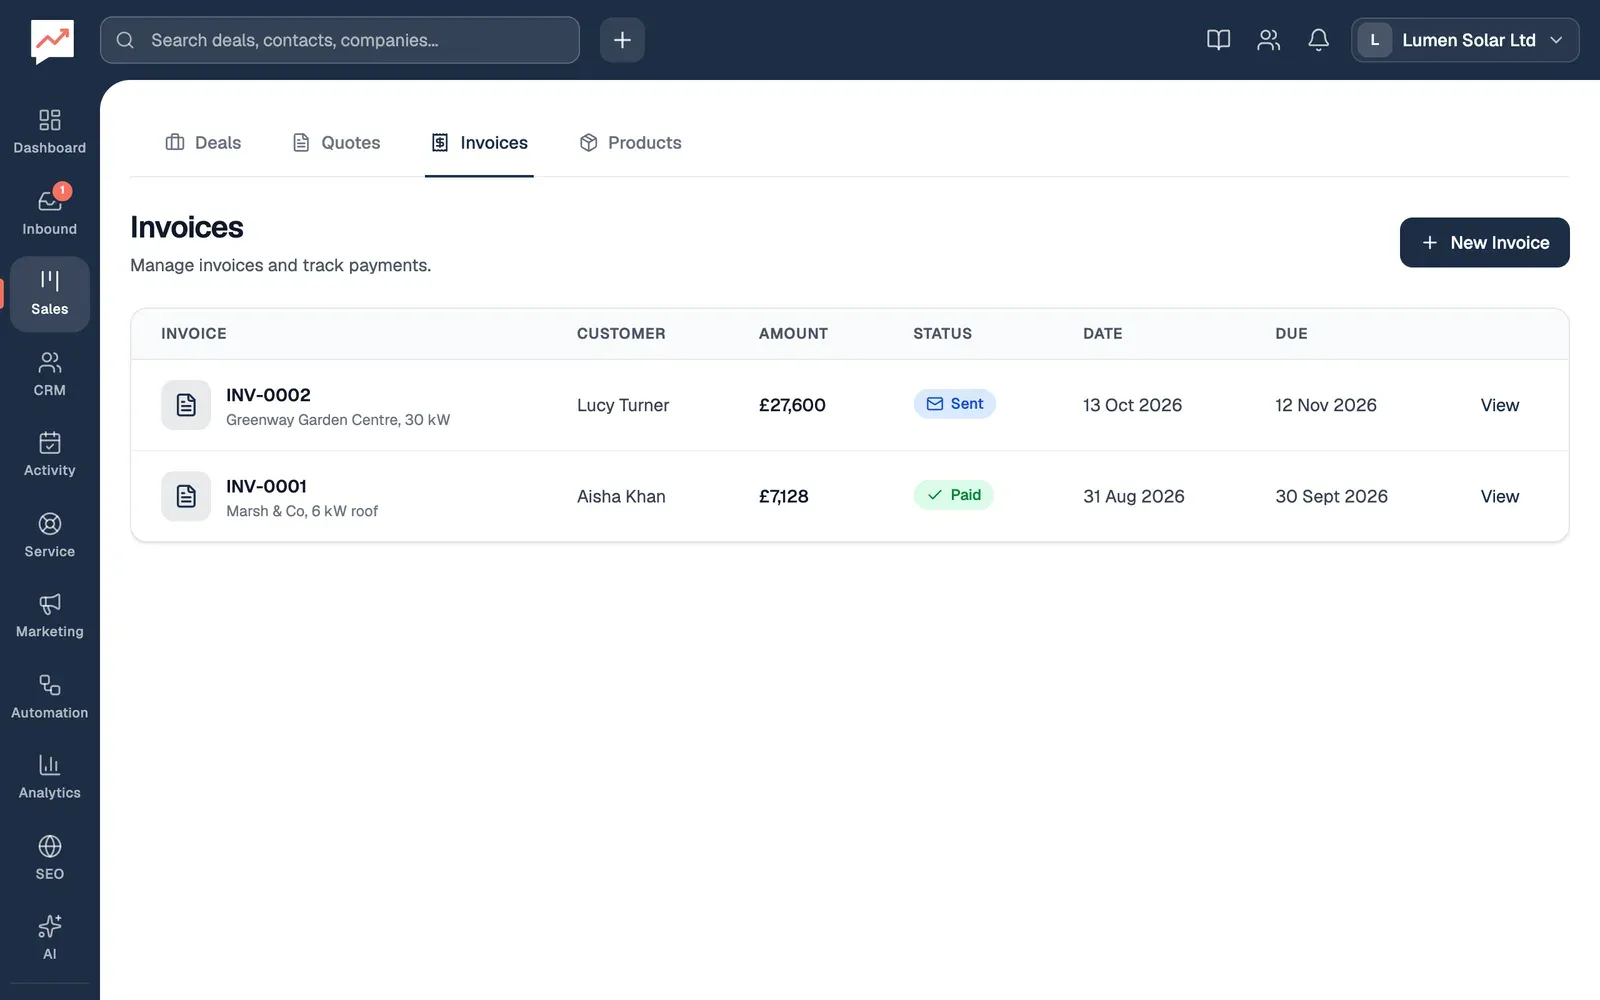
Task: Focus the search deals, contacts, companies field
Action: pos(340,40)
